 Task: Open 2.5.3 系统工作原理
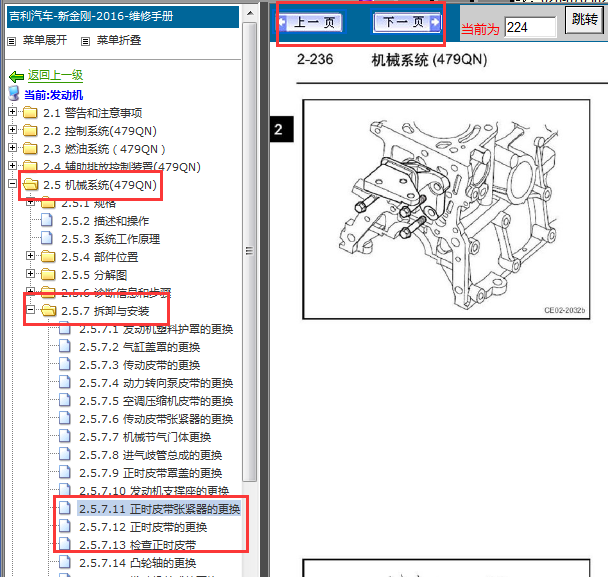click(x=111, y=239)
